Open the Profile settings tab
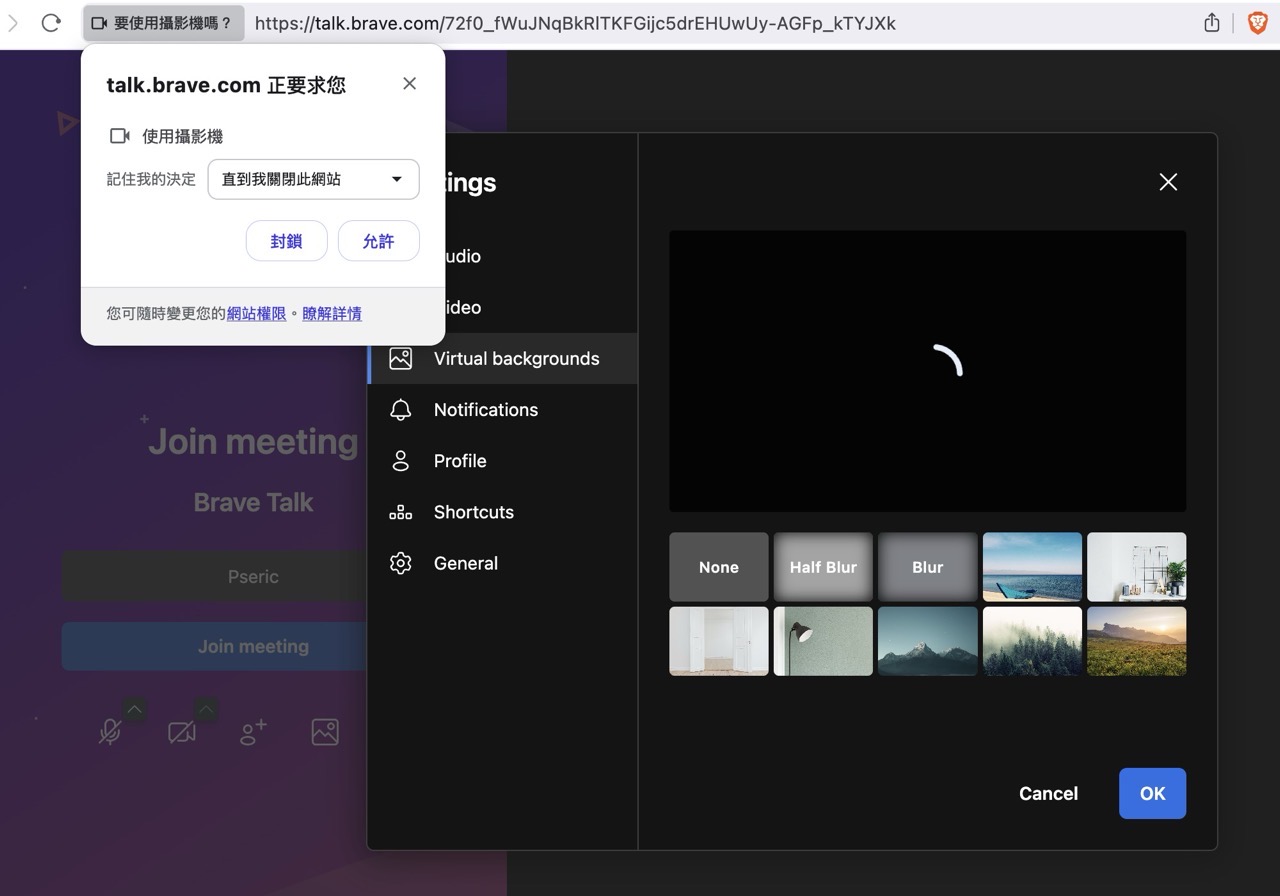 pos(503,461)
